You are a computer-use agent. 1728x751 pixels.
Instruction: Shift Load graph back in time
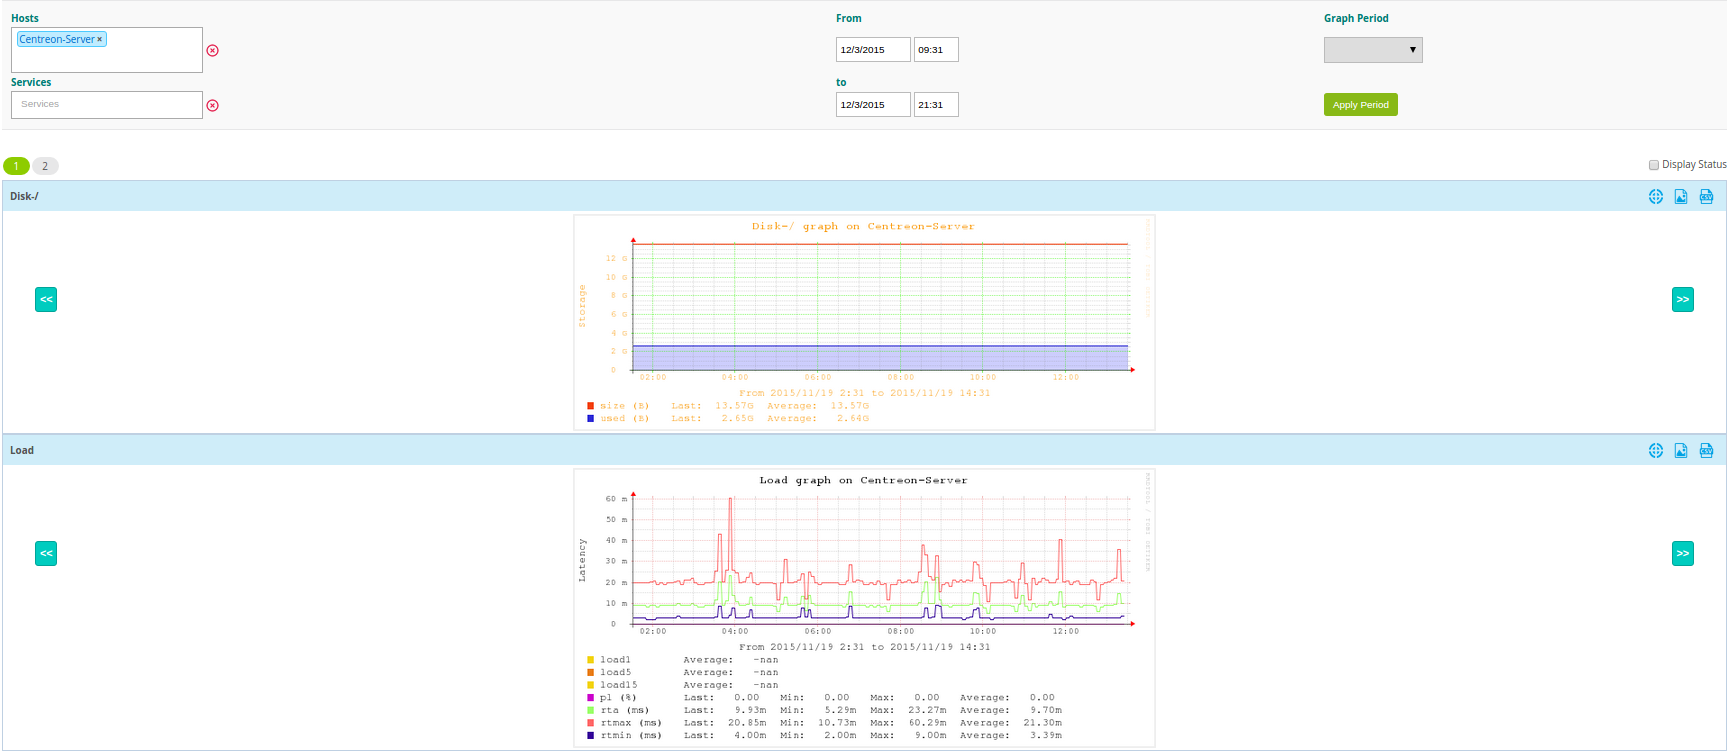click(46, 554)
